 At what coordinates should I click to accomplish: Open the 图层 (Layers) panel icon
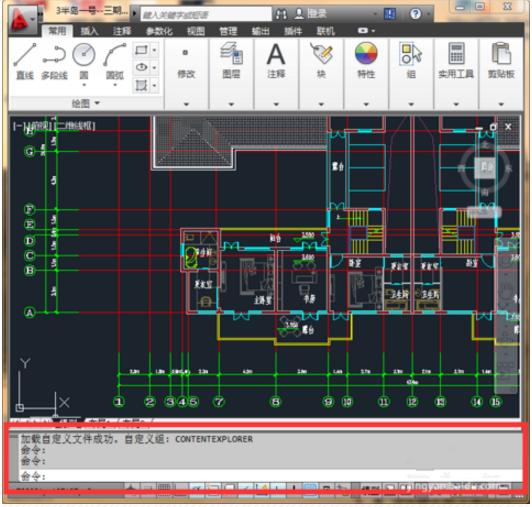[x=231, y=60]
